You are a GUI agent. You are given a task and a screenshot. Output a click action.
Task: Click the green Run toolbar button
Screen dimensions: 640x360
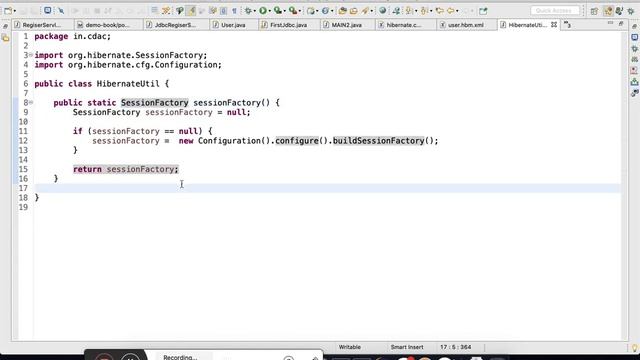[x=263, y=11]
